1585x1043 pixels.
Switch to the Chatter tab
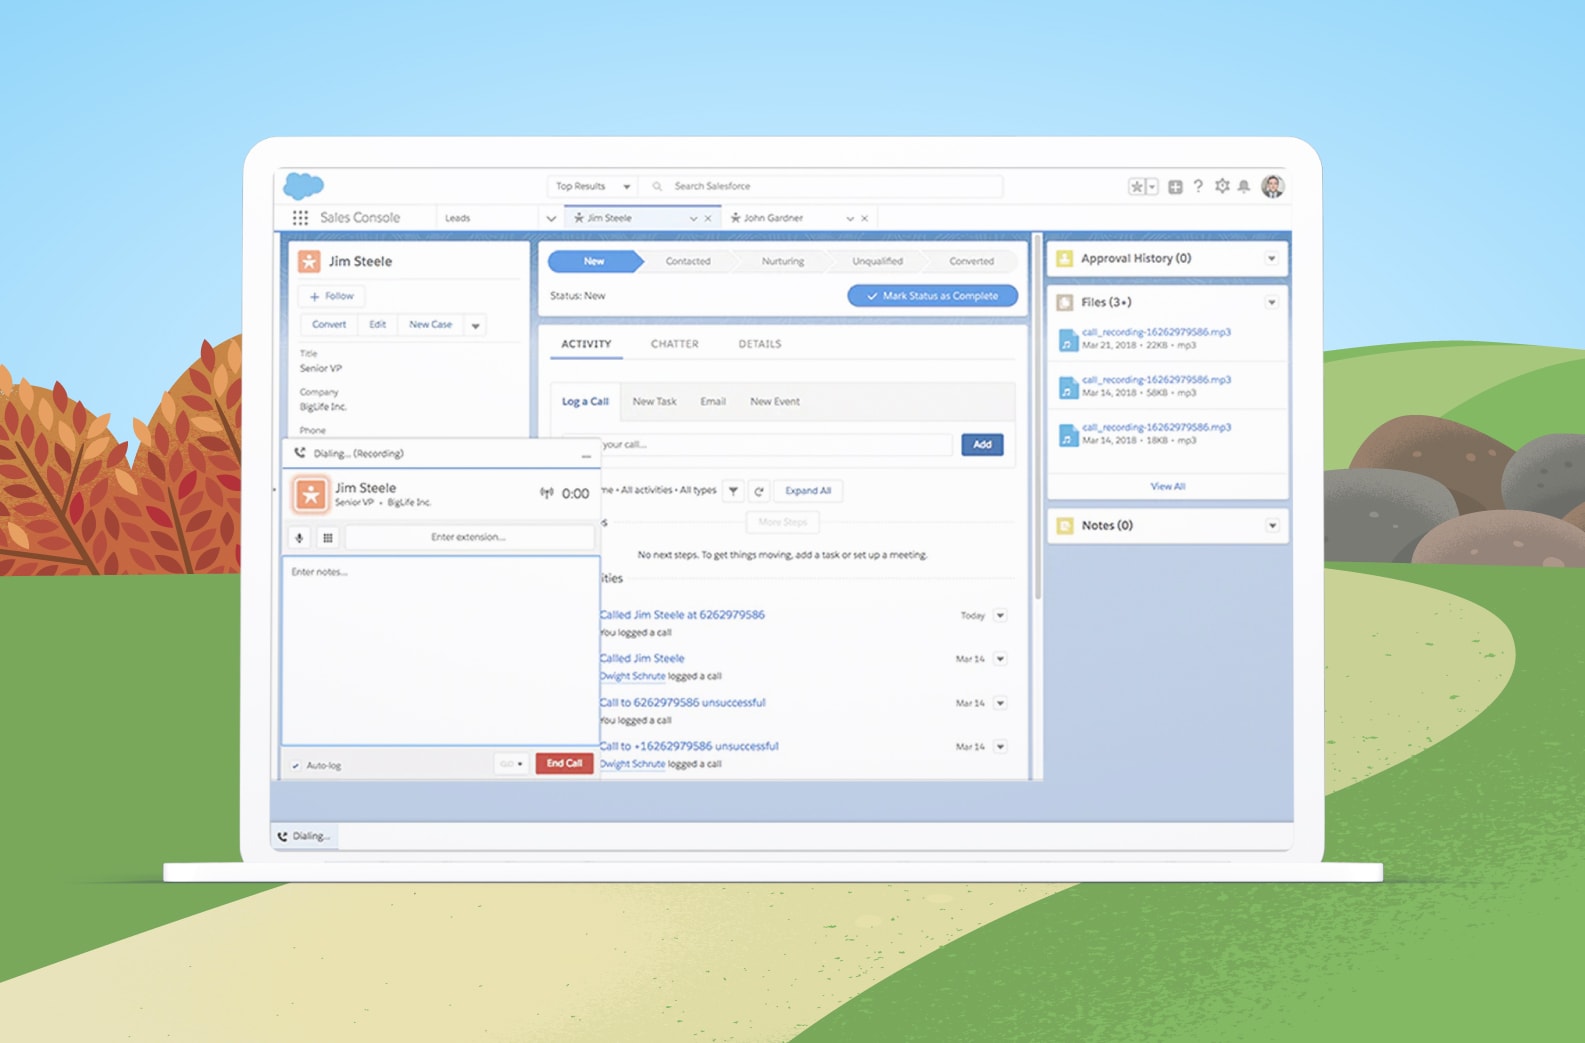pos(674,344)
